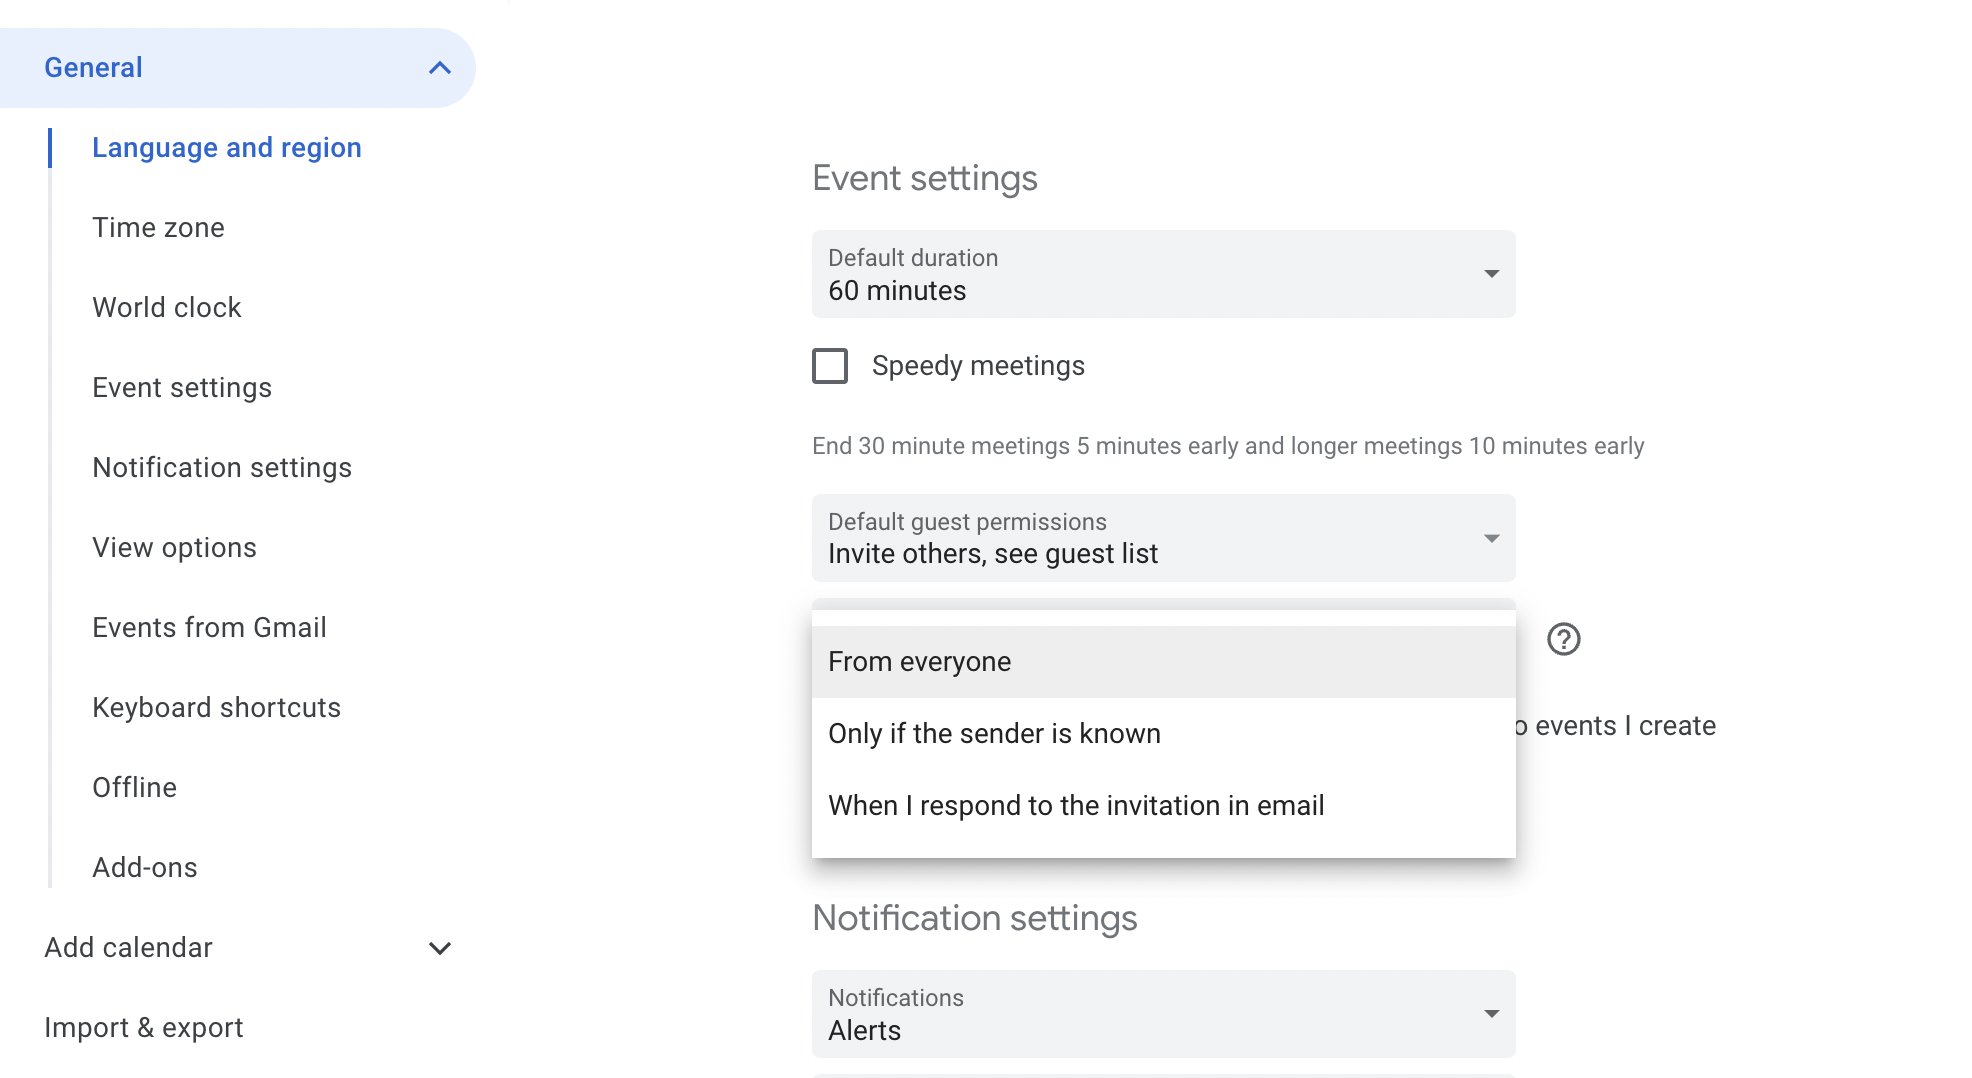The height and width of the screenshot is (1078, 1972).
Task: Go to Import & export
Action: tap(143, 1026)
